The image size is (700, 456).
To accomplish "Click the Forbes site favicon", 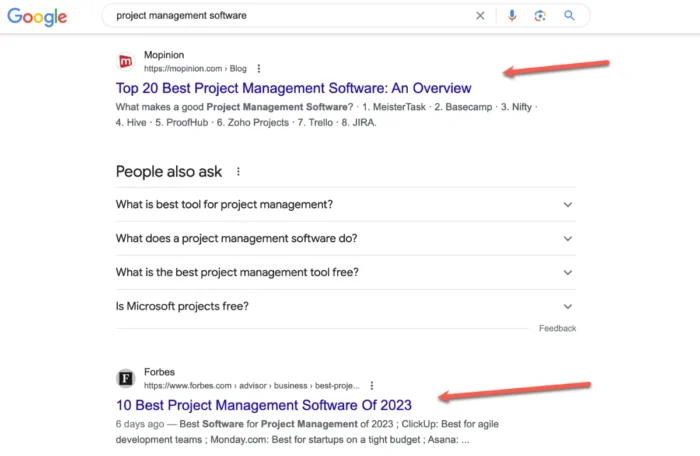I will (x=125, y=378).
